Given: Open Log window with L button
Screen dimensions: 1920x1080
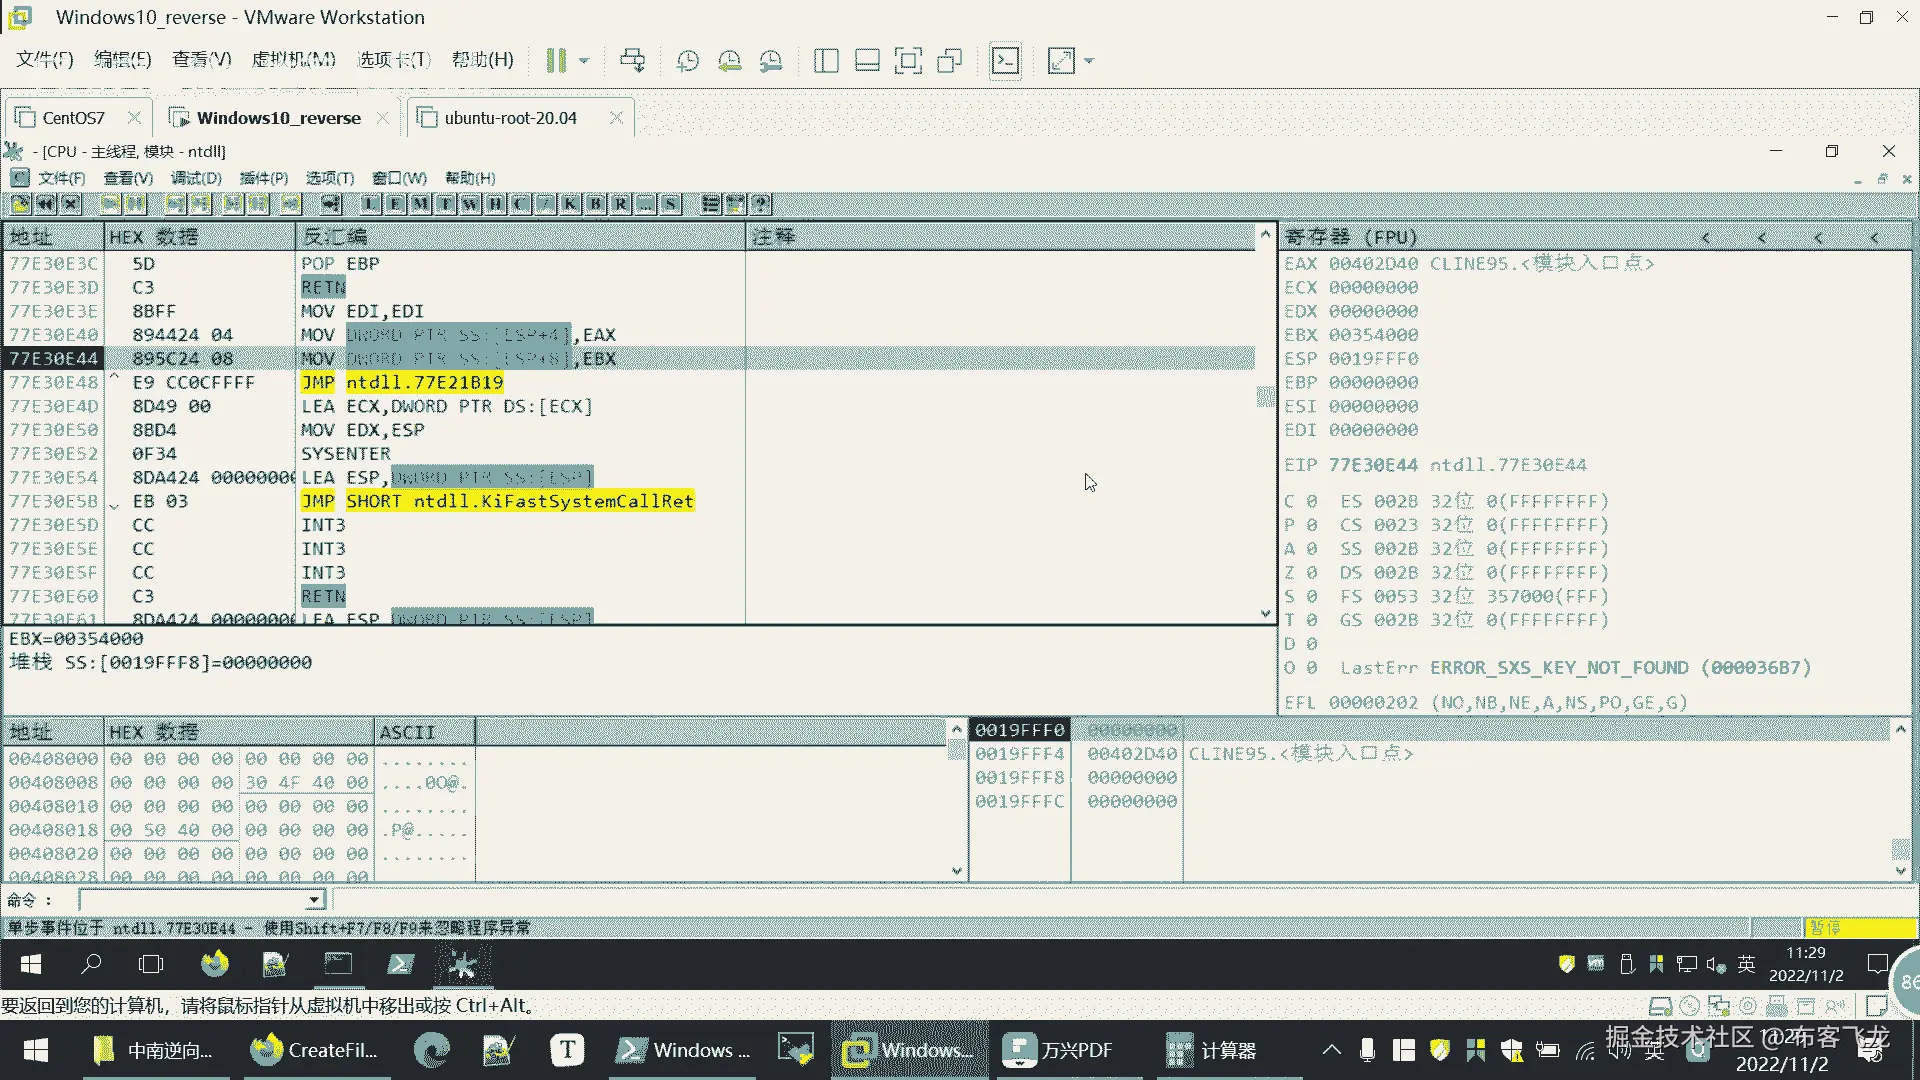Looking at the screenshot, I should (x=370, y=204).
